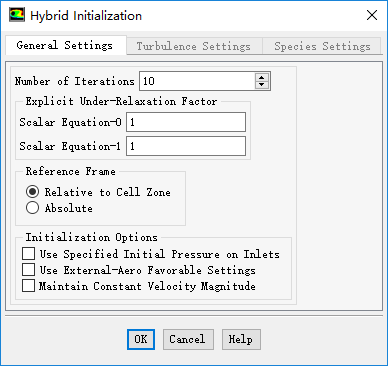Viewport: 388px width, 366px height.
Task: Select the Absolute reference frame radio button
Action: point(32,208)
